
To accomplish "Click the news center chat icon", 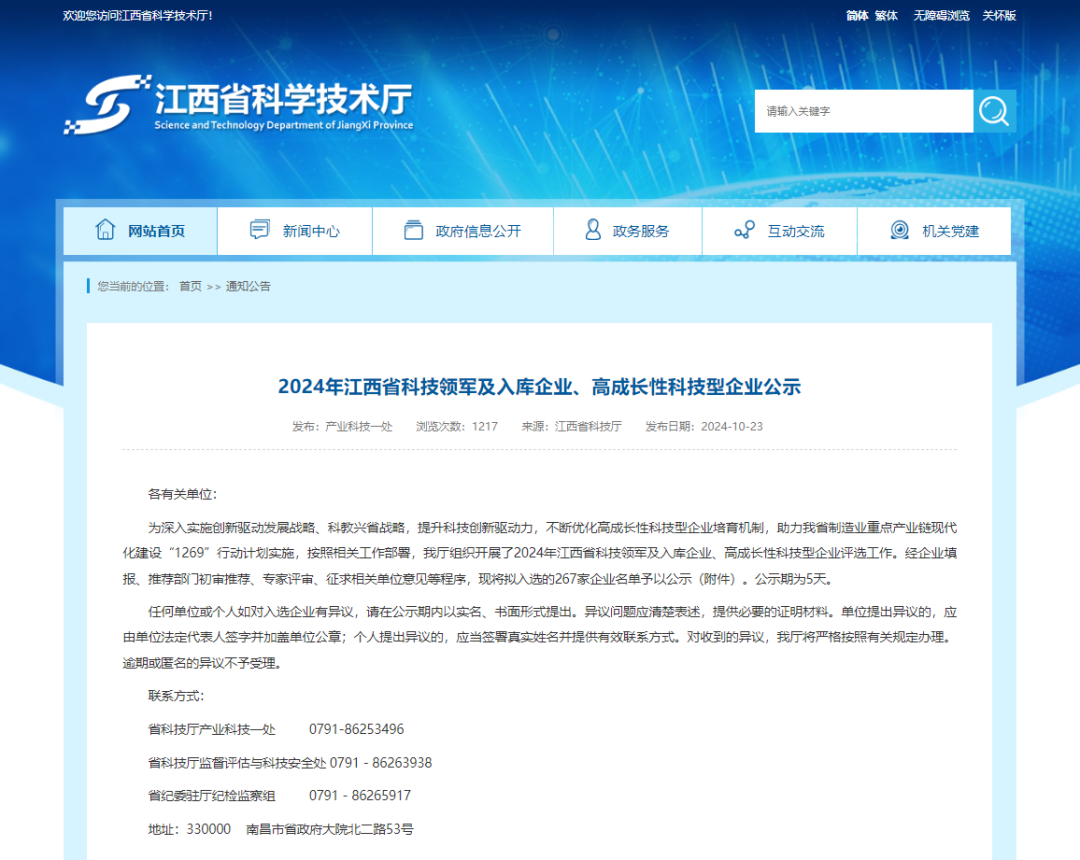I will pyautogui.click(x=259, y=230).
